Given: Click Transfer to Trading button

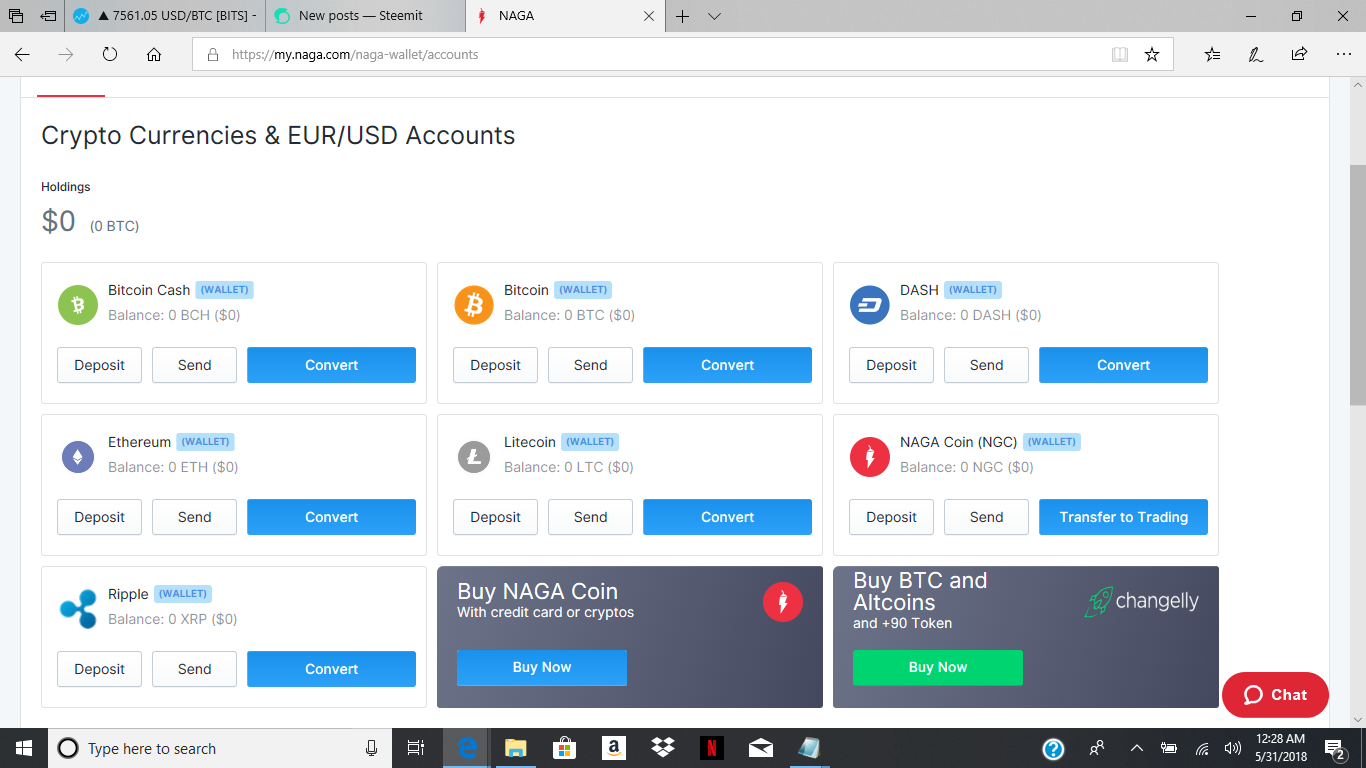Looking at the screenshot, I should [1123, 517].
